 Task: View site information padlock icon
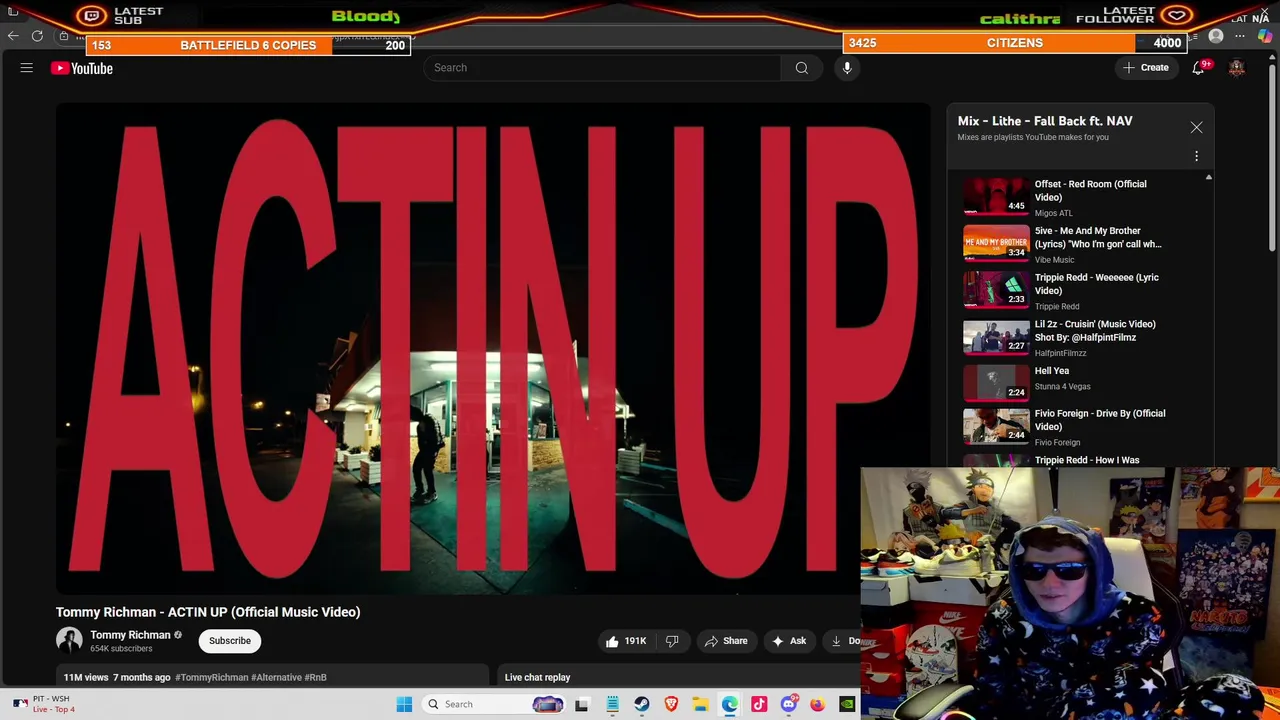[x=64, y=36]
